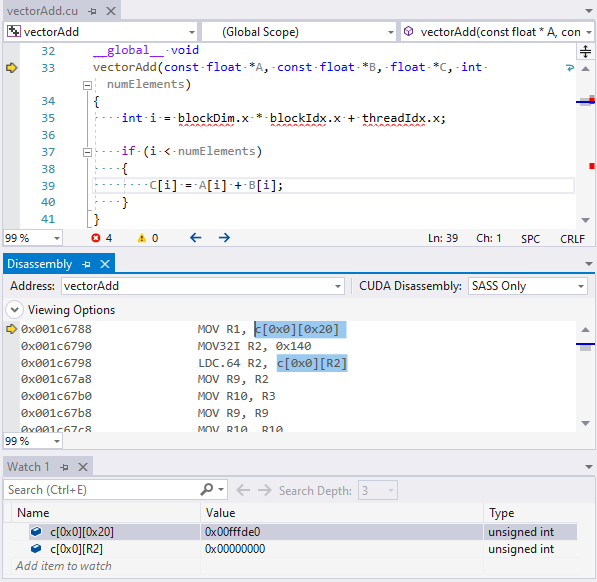
Task: Click the disassembly scroll down arrow
Action: (x=586, y=423)
